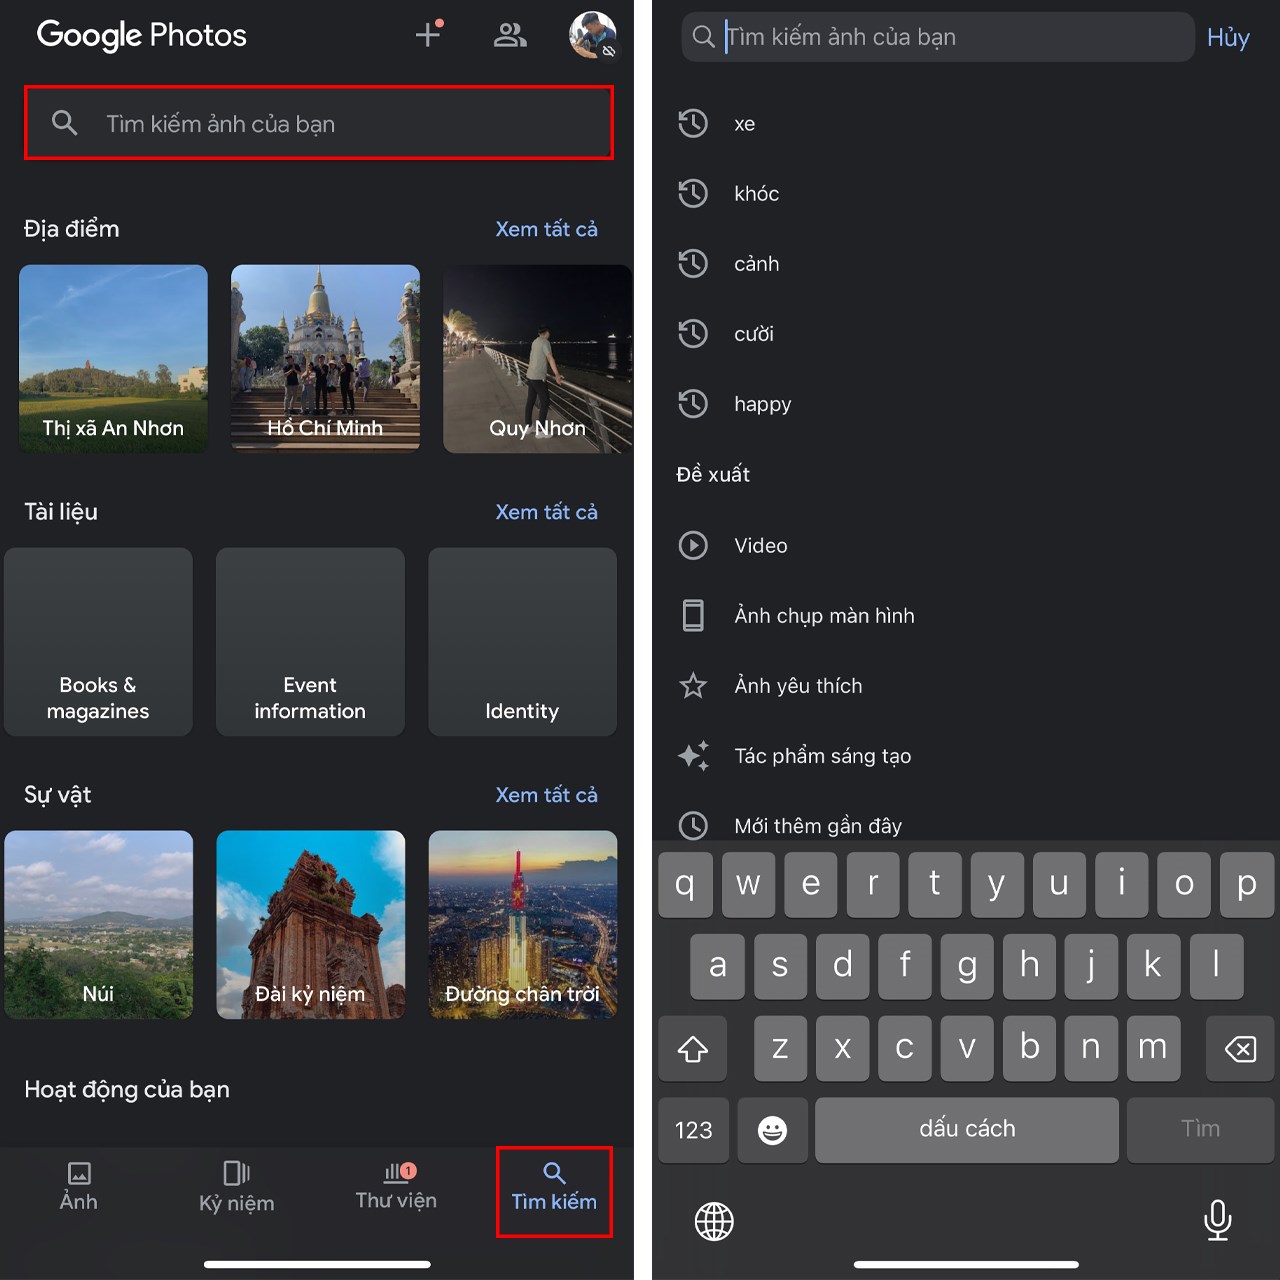The width and height of the screenshot is (1280, 1280).
Task: Open Xem tất cả for Địa điểm
Action: pos(547,228)
